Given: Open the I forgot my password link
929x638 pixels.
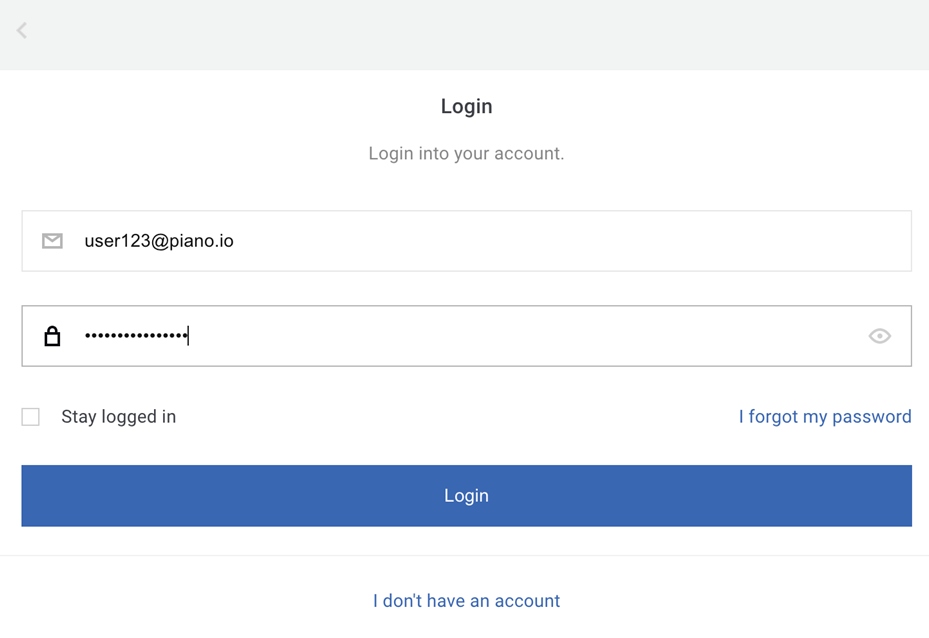Looking at the screenshot, I should [825, 416].
